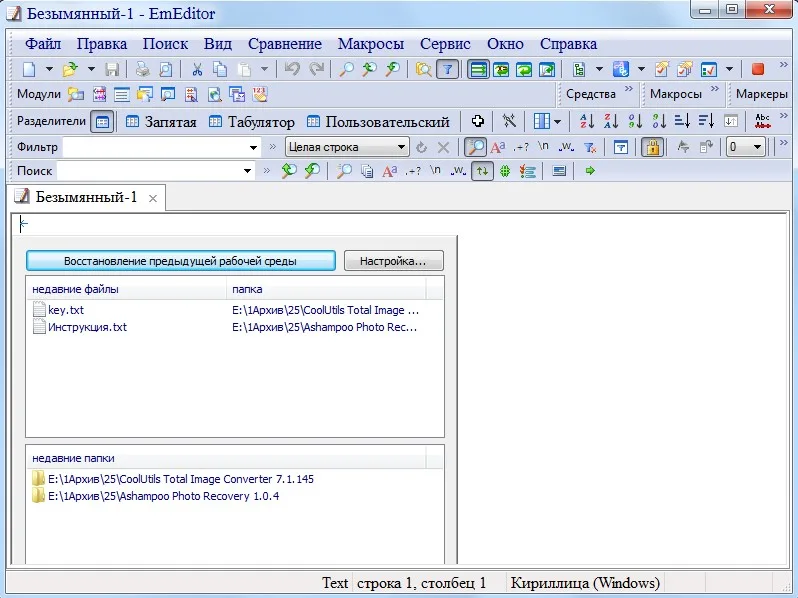The image size is (798, 598).
Task: Close the Безымянный-1 tab with X
Action: 153,198
